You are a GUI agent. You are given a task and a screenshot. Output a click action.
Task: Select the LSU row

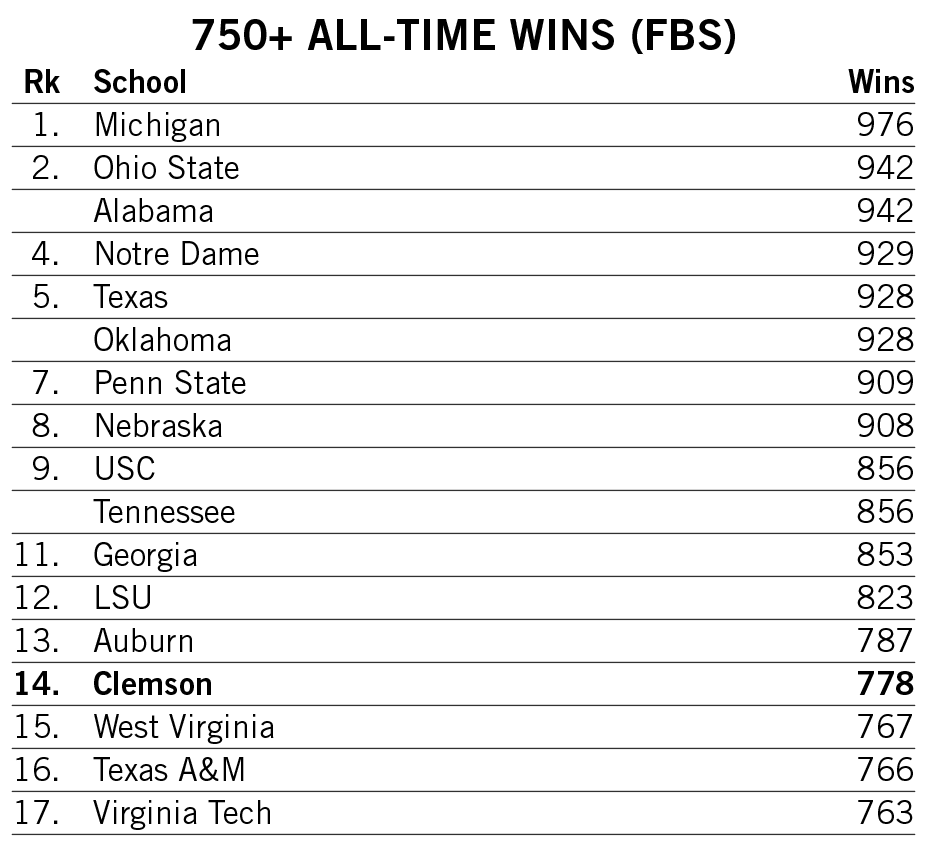point(463,597)
